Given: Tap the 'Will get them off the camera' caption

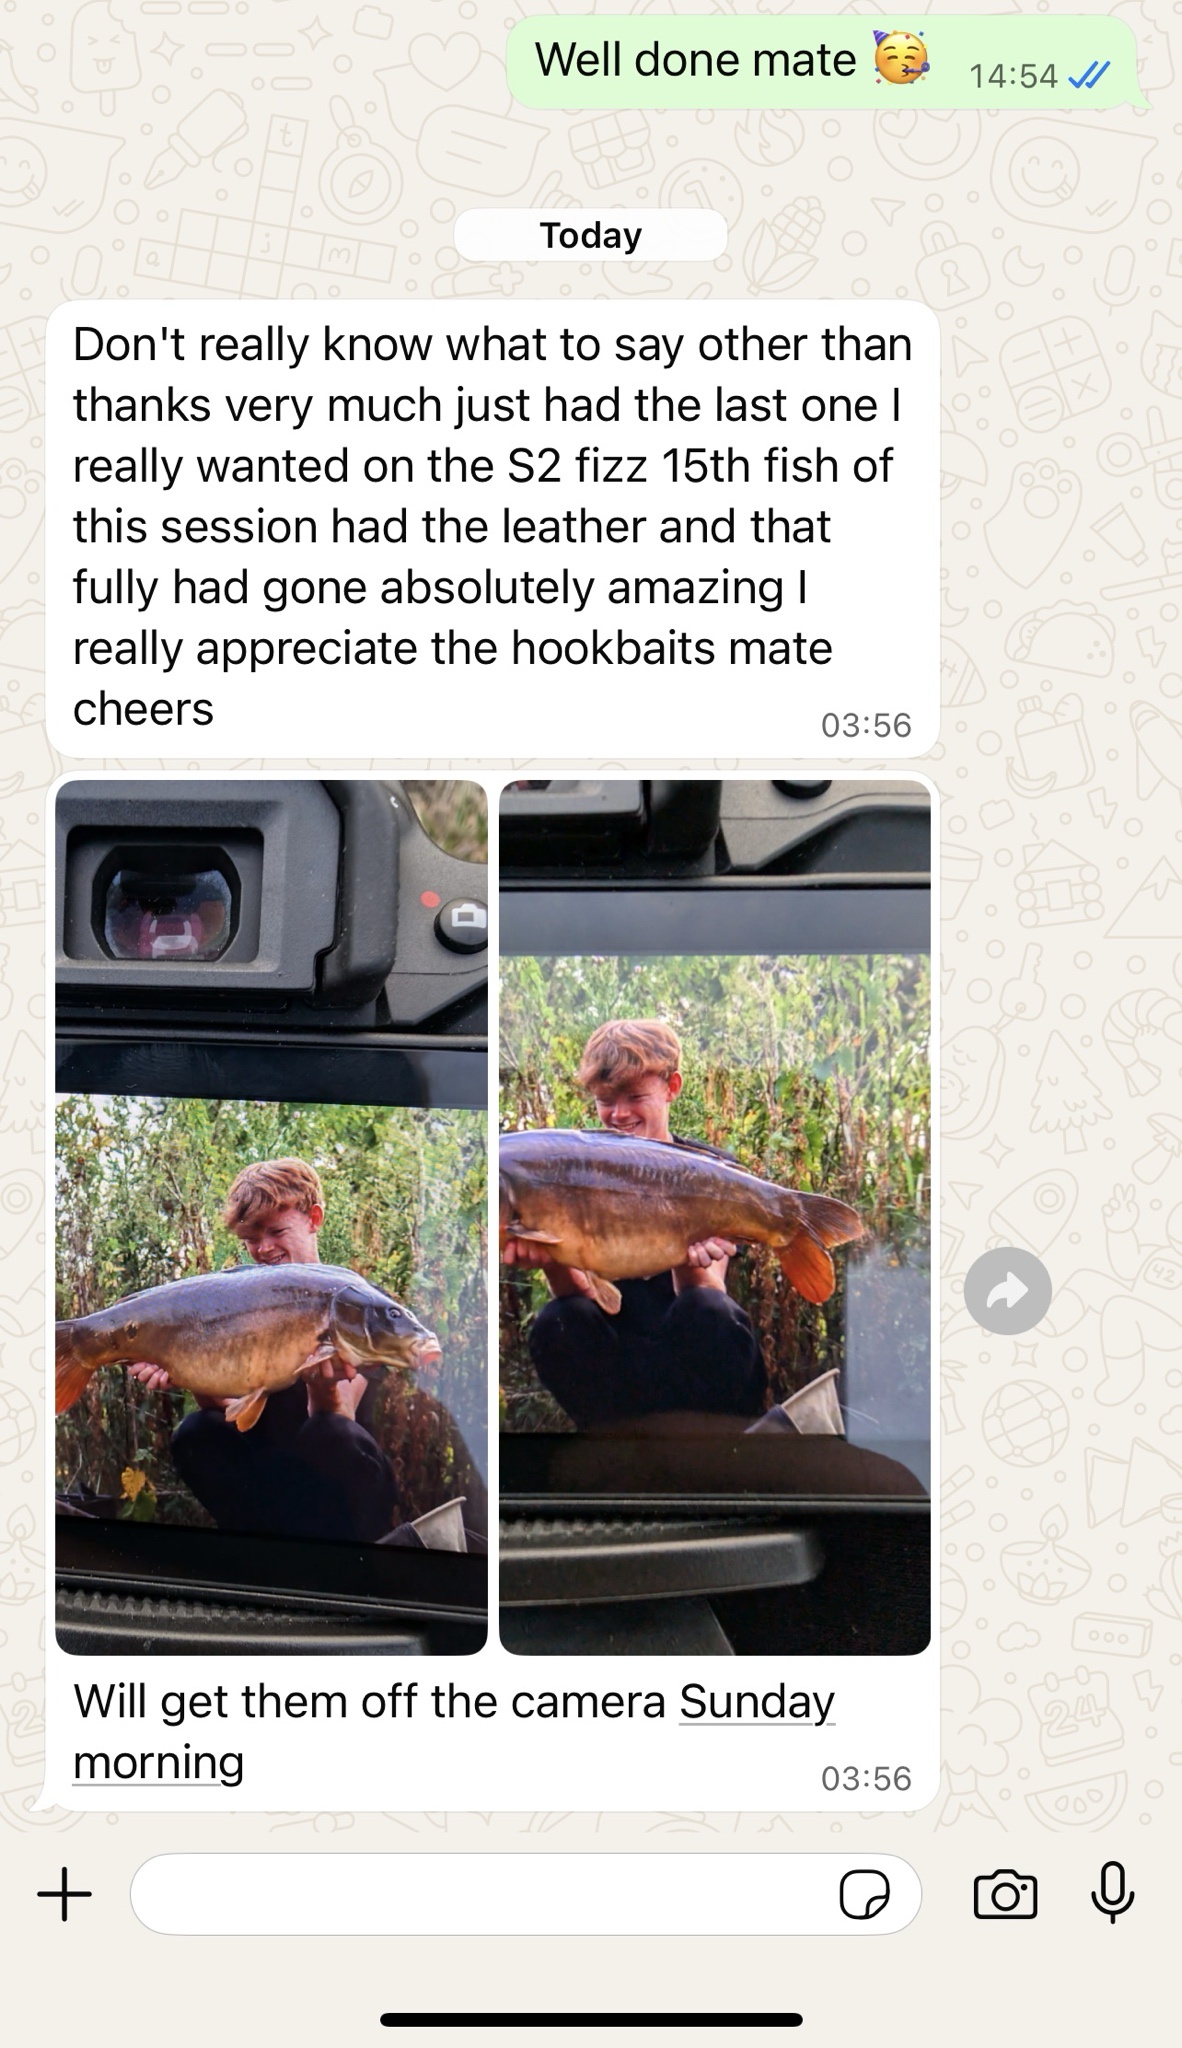Looking at the screenshot, I should coord(370,1701).
